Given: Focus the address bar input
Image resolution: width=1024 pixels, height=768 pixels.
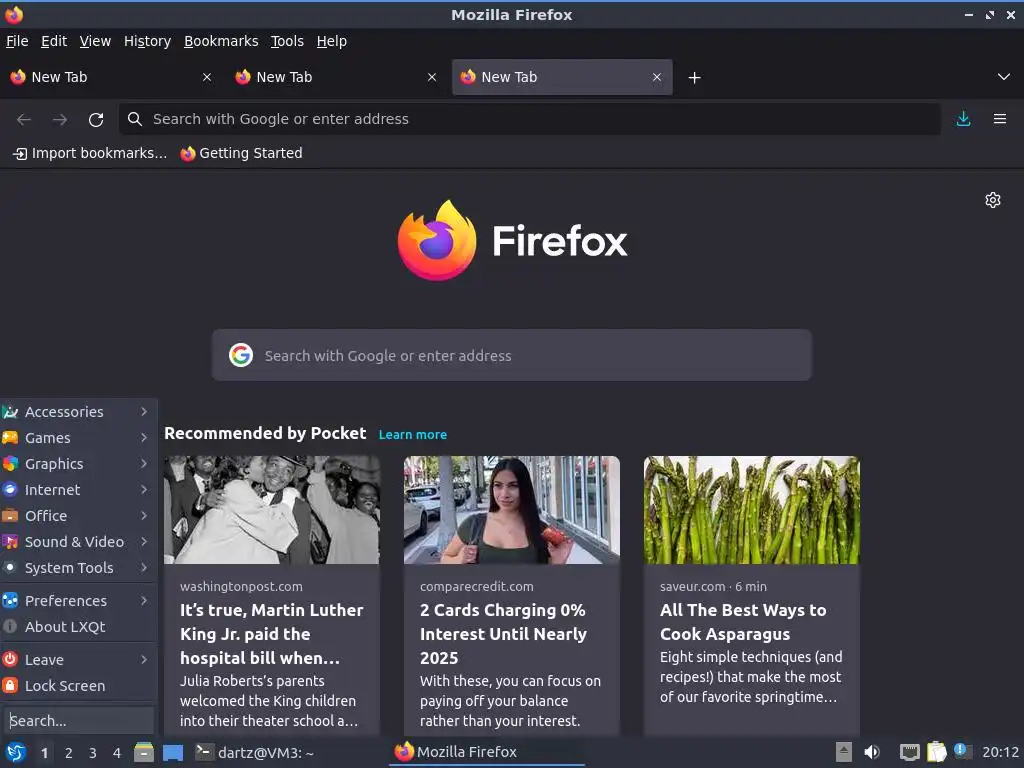Looking at the screenshot, I should [529, 119].
